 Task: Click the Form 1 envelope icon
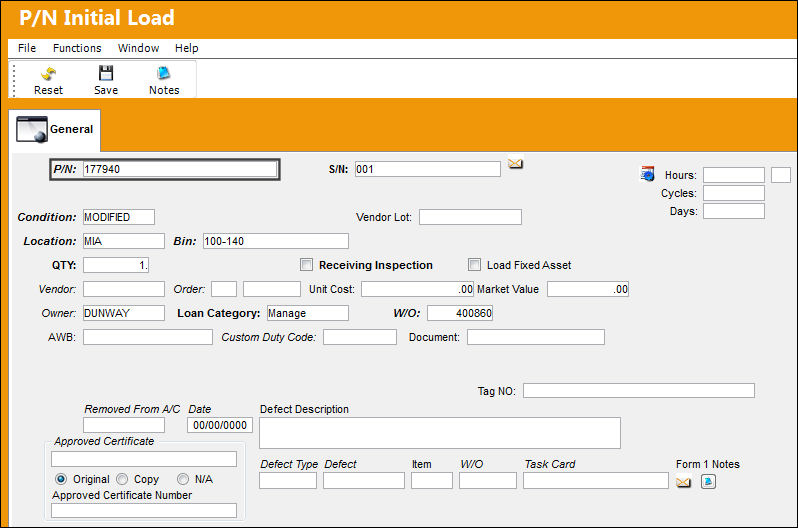[x=683, y=482]
